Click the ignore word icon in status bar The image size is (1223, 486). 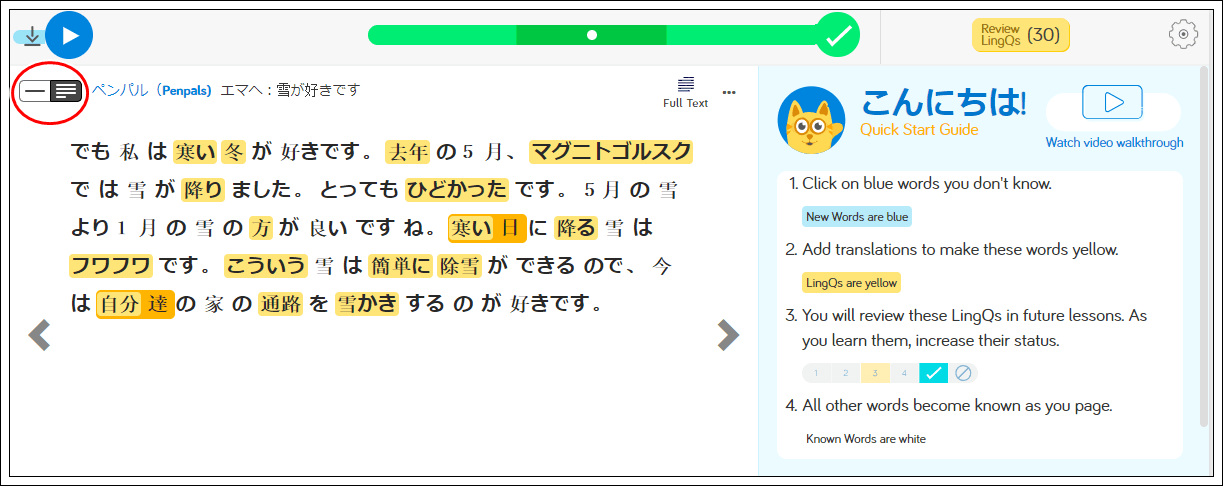[963, 373]
